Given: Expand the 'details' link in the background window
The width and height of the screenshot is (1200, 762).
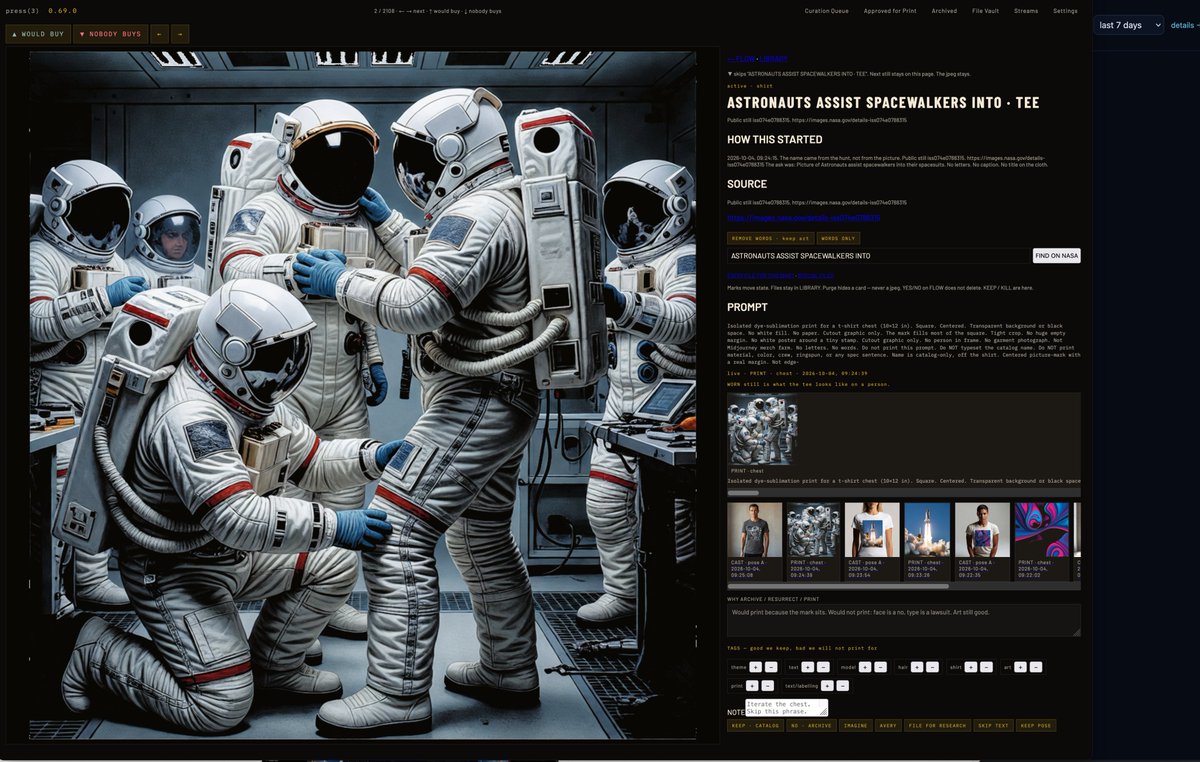Looking at the screenshot, I should coord(1184,25).
